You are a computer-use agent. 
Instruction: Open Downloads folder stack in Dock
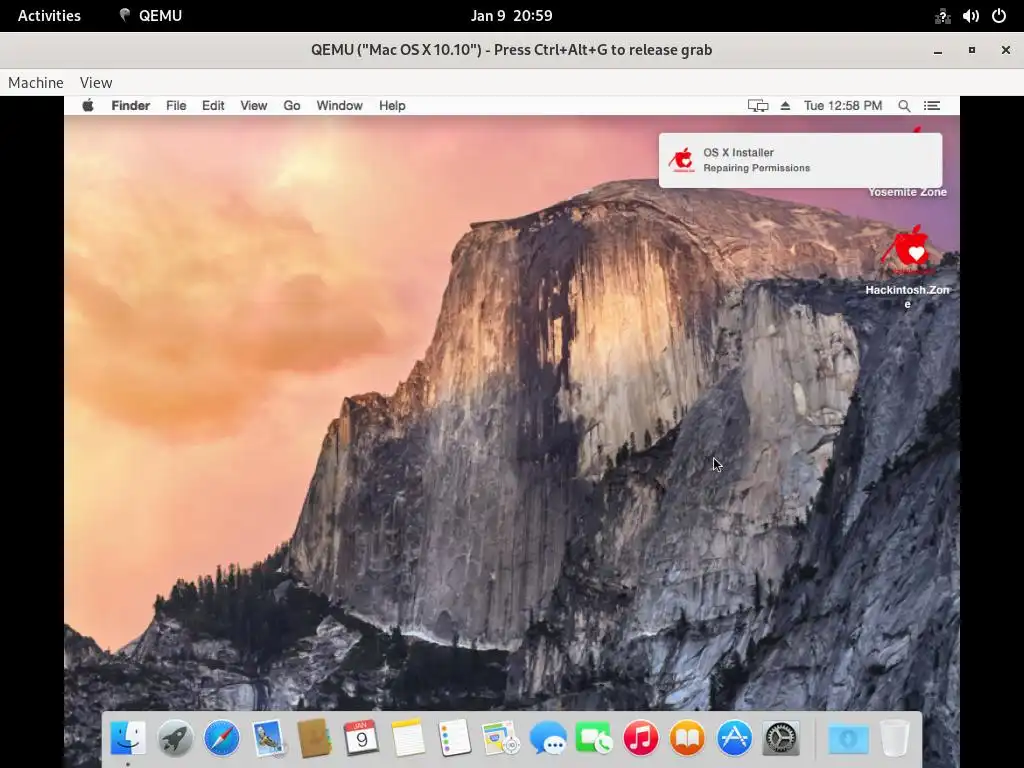tap(848, 739)
